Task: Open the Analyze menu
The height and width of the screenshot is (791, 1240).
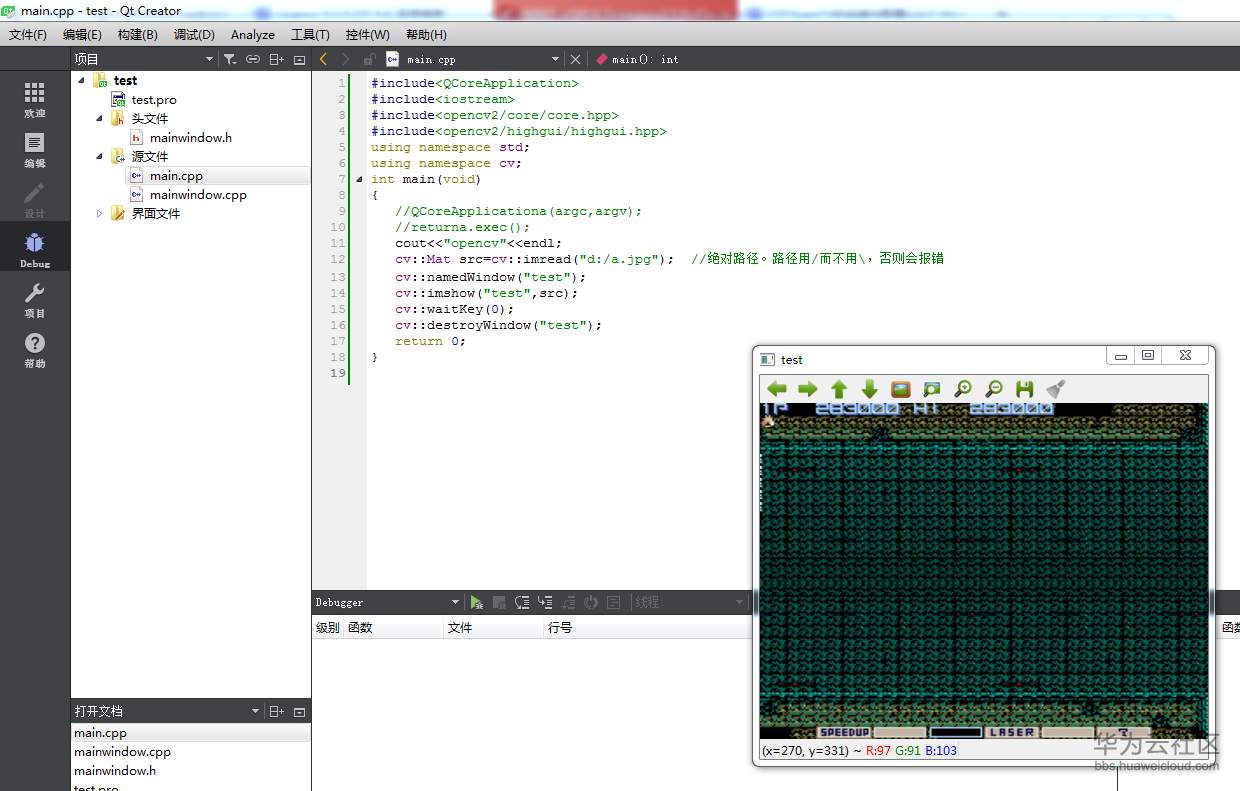Action: (x=253, y=34)
